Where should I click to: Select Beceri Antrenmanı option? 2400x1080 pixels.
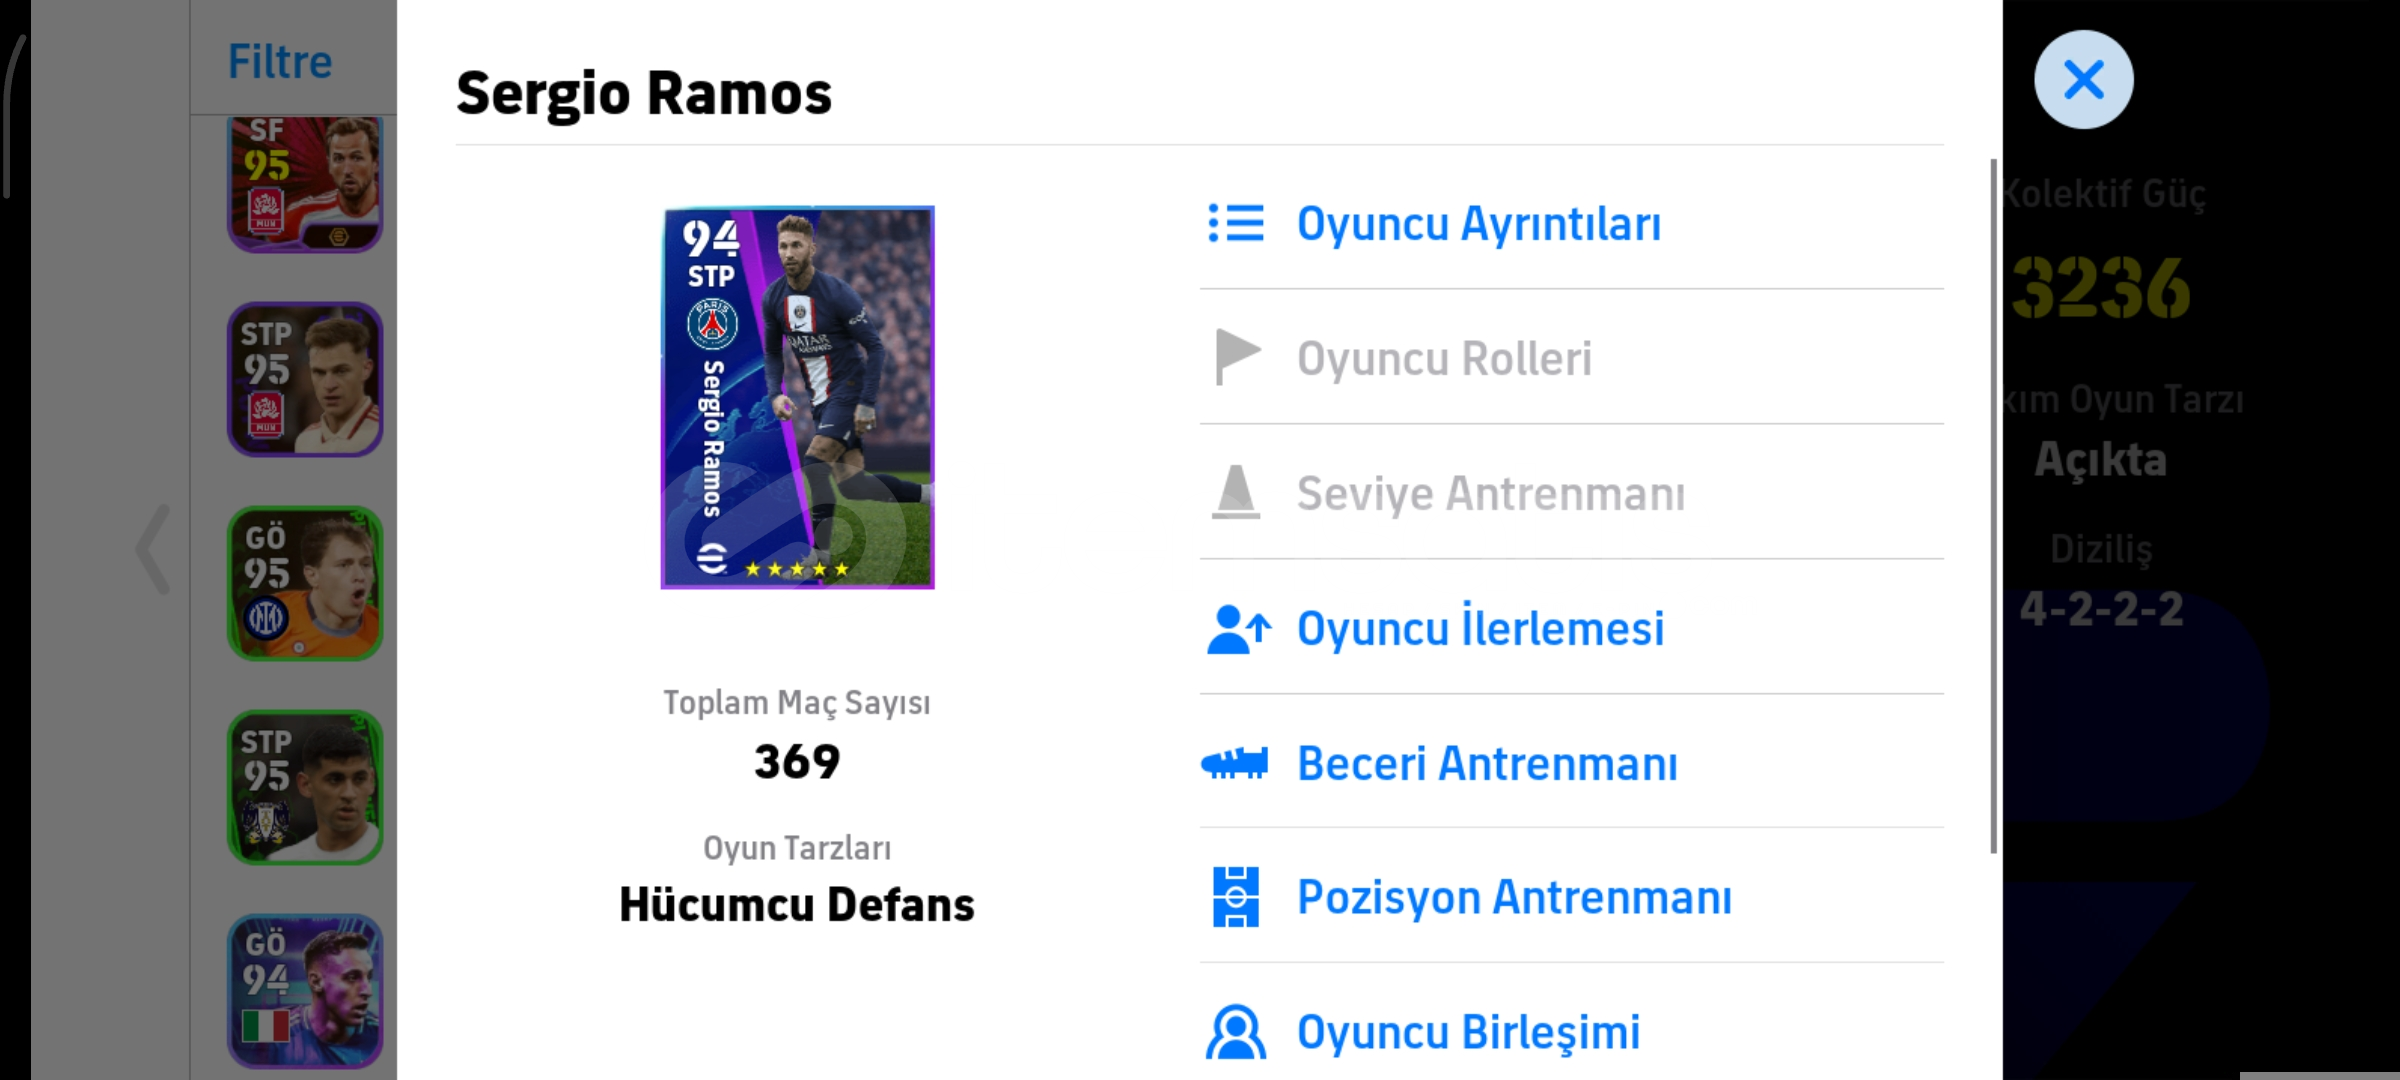[1487, 764]
